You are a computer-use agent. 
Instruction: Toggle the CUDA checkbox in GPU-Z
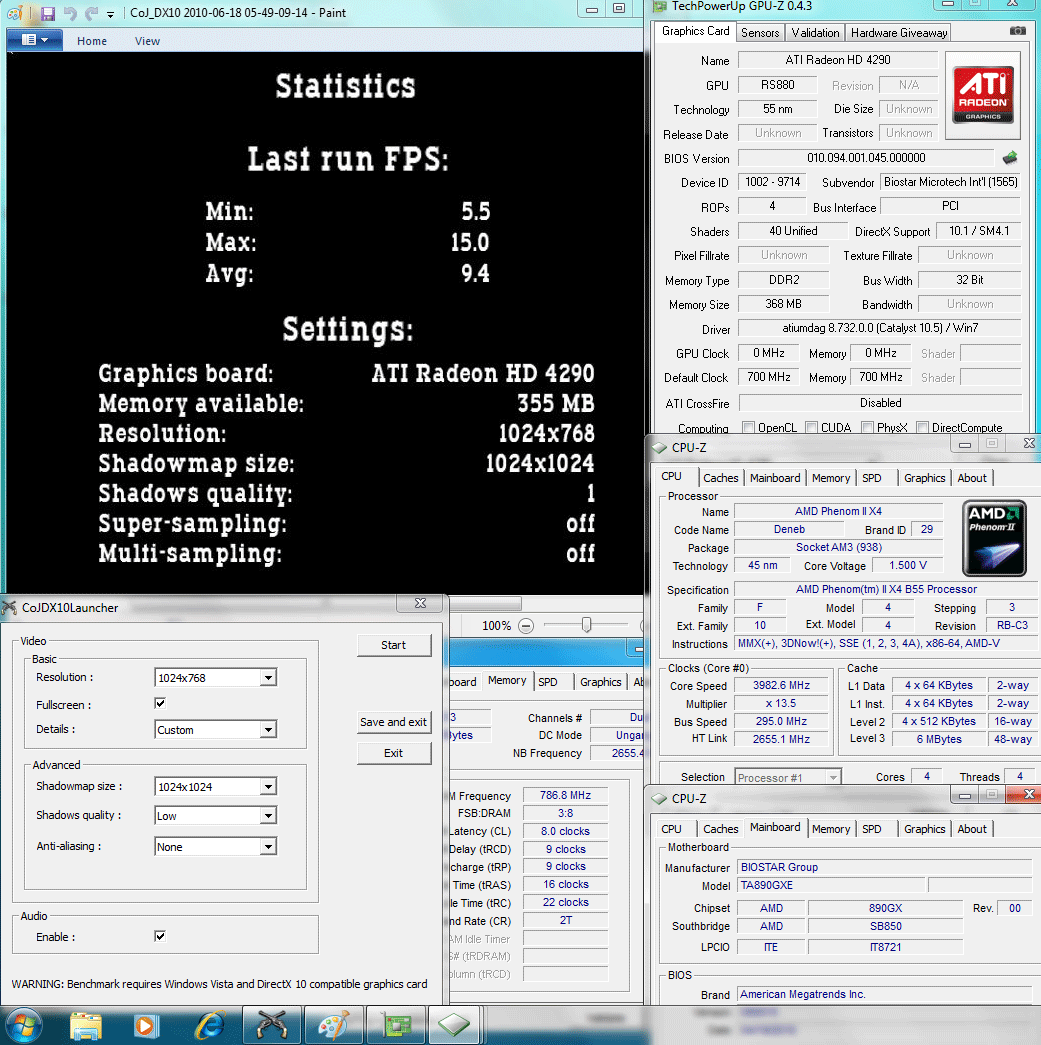click(x=811, y=427)
